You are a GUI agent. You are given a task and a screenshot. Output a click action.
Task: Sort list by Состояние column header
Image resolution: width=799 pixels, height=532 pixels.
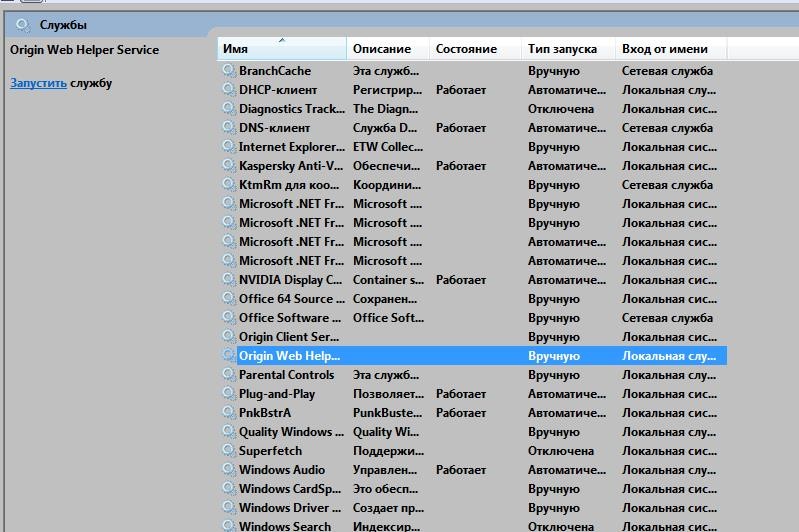[474, 49]
